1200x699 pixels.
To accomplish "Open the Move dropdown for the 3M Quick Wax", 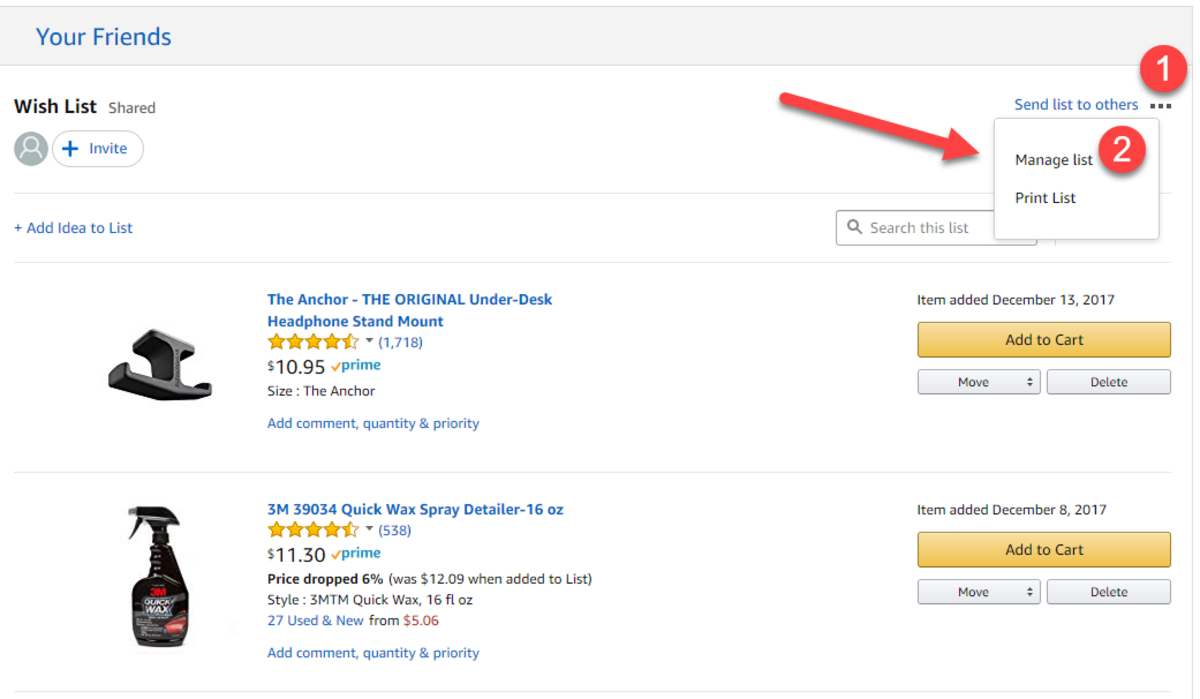I will (978, 591).
